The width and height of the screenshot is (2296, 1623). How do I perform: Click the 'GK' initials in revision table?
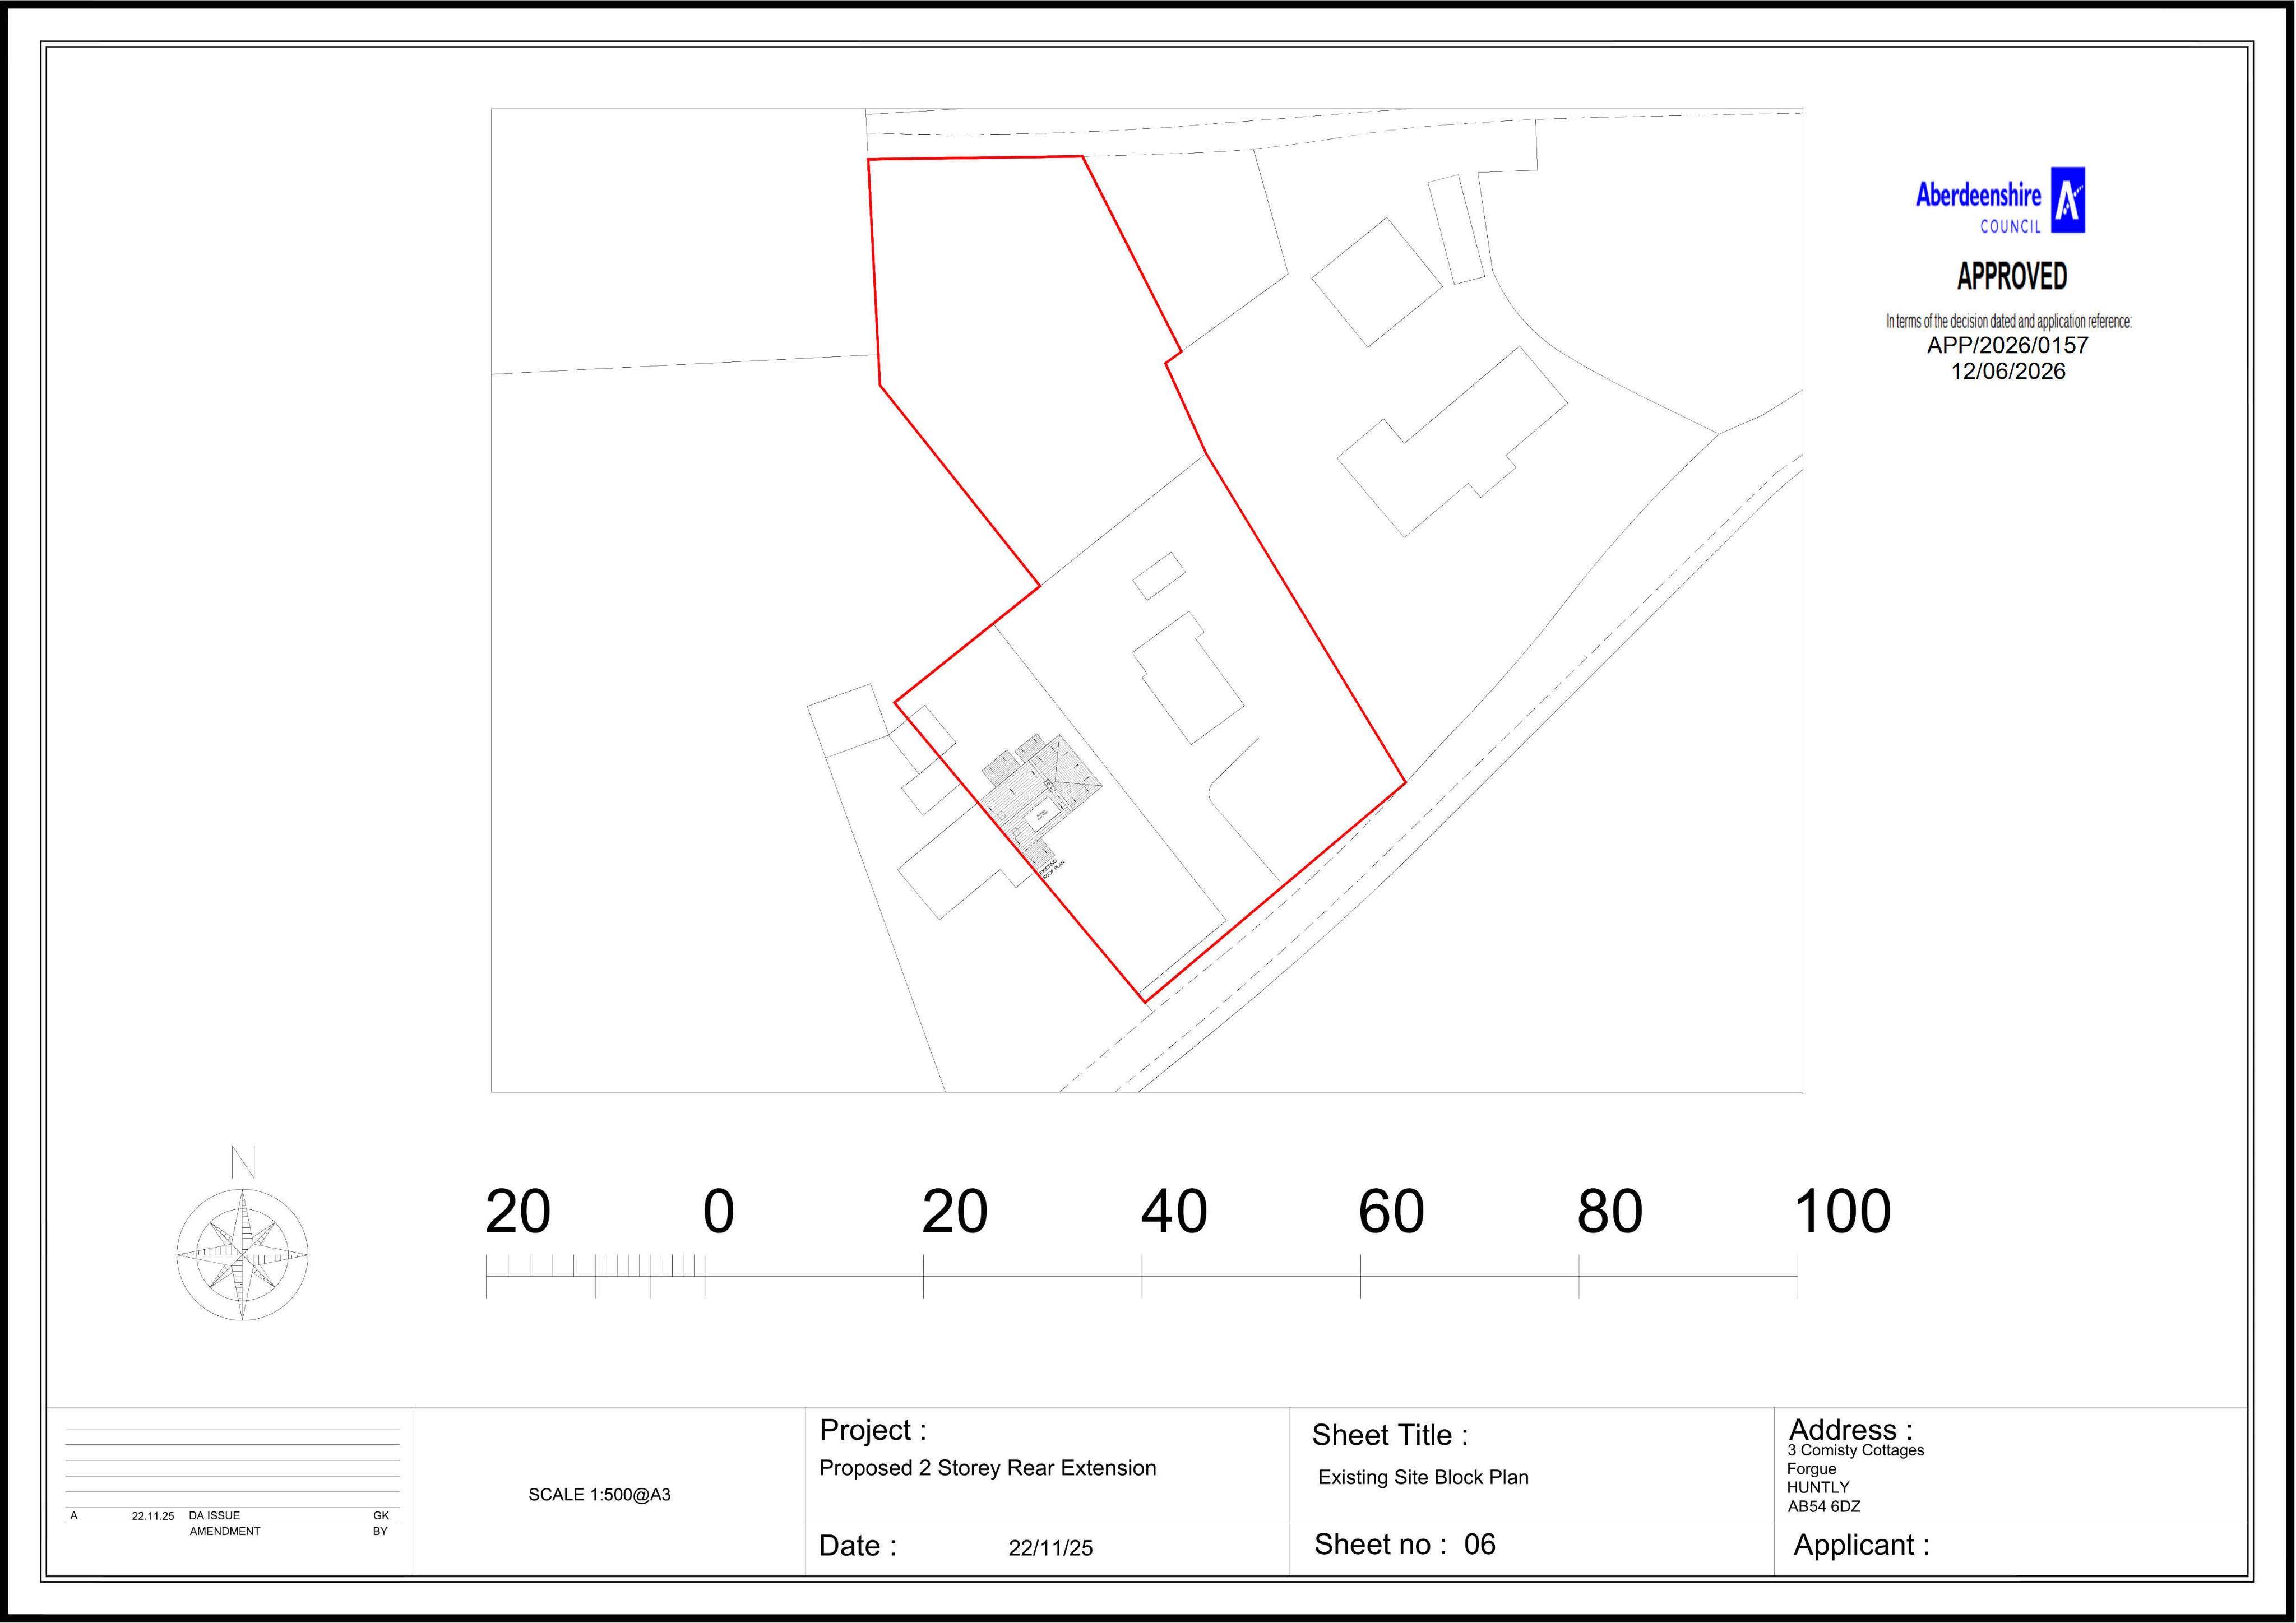381,1516
